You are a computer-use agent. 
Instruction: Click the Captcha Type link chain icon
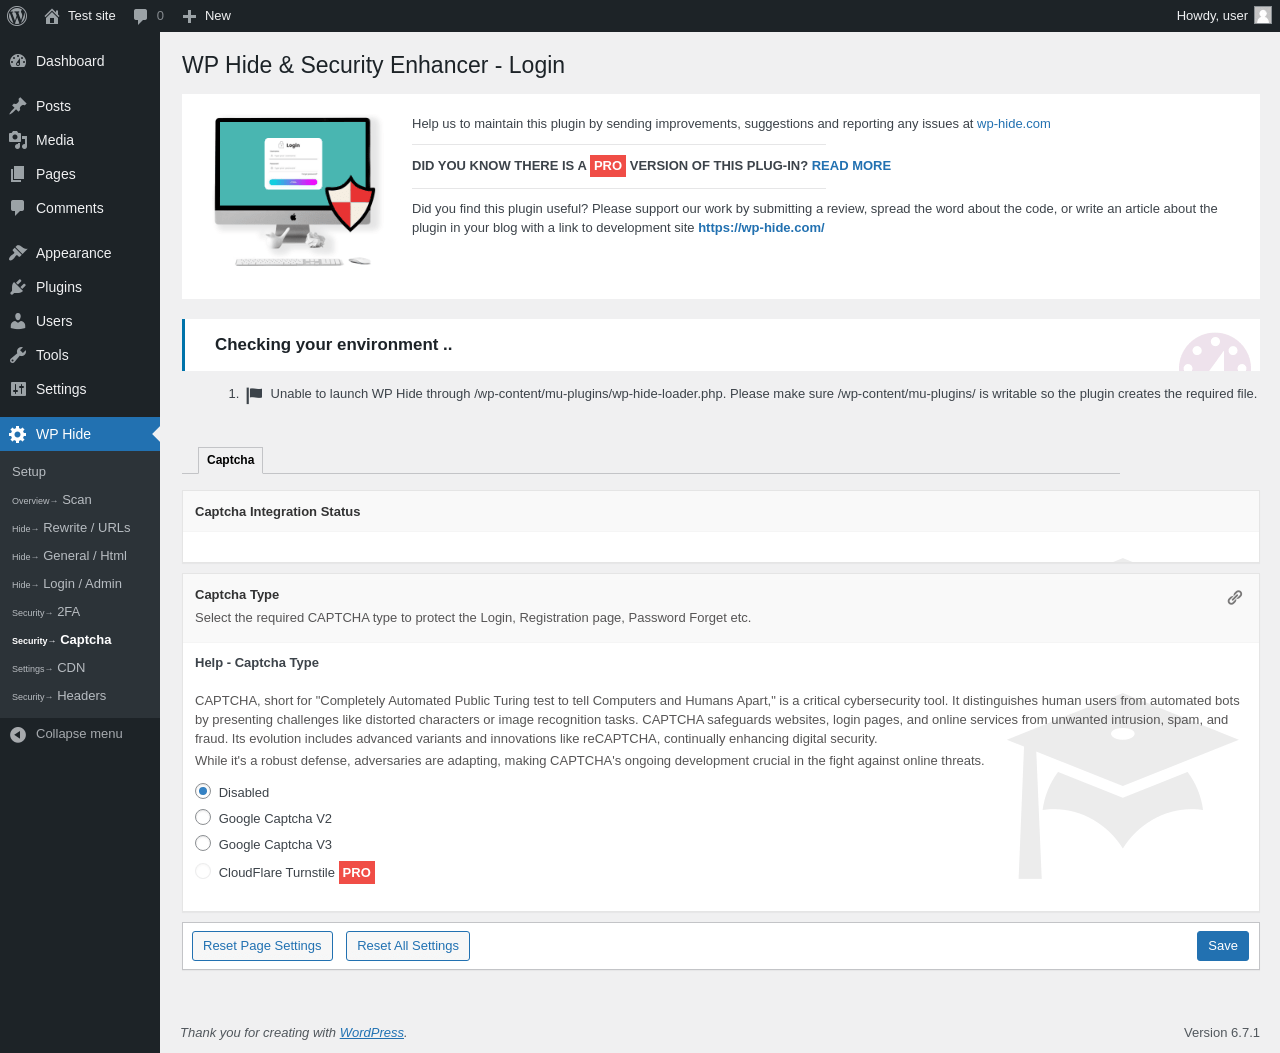pyautogui.click(x=1235, y=598)
